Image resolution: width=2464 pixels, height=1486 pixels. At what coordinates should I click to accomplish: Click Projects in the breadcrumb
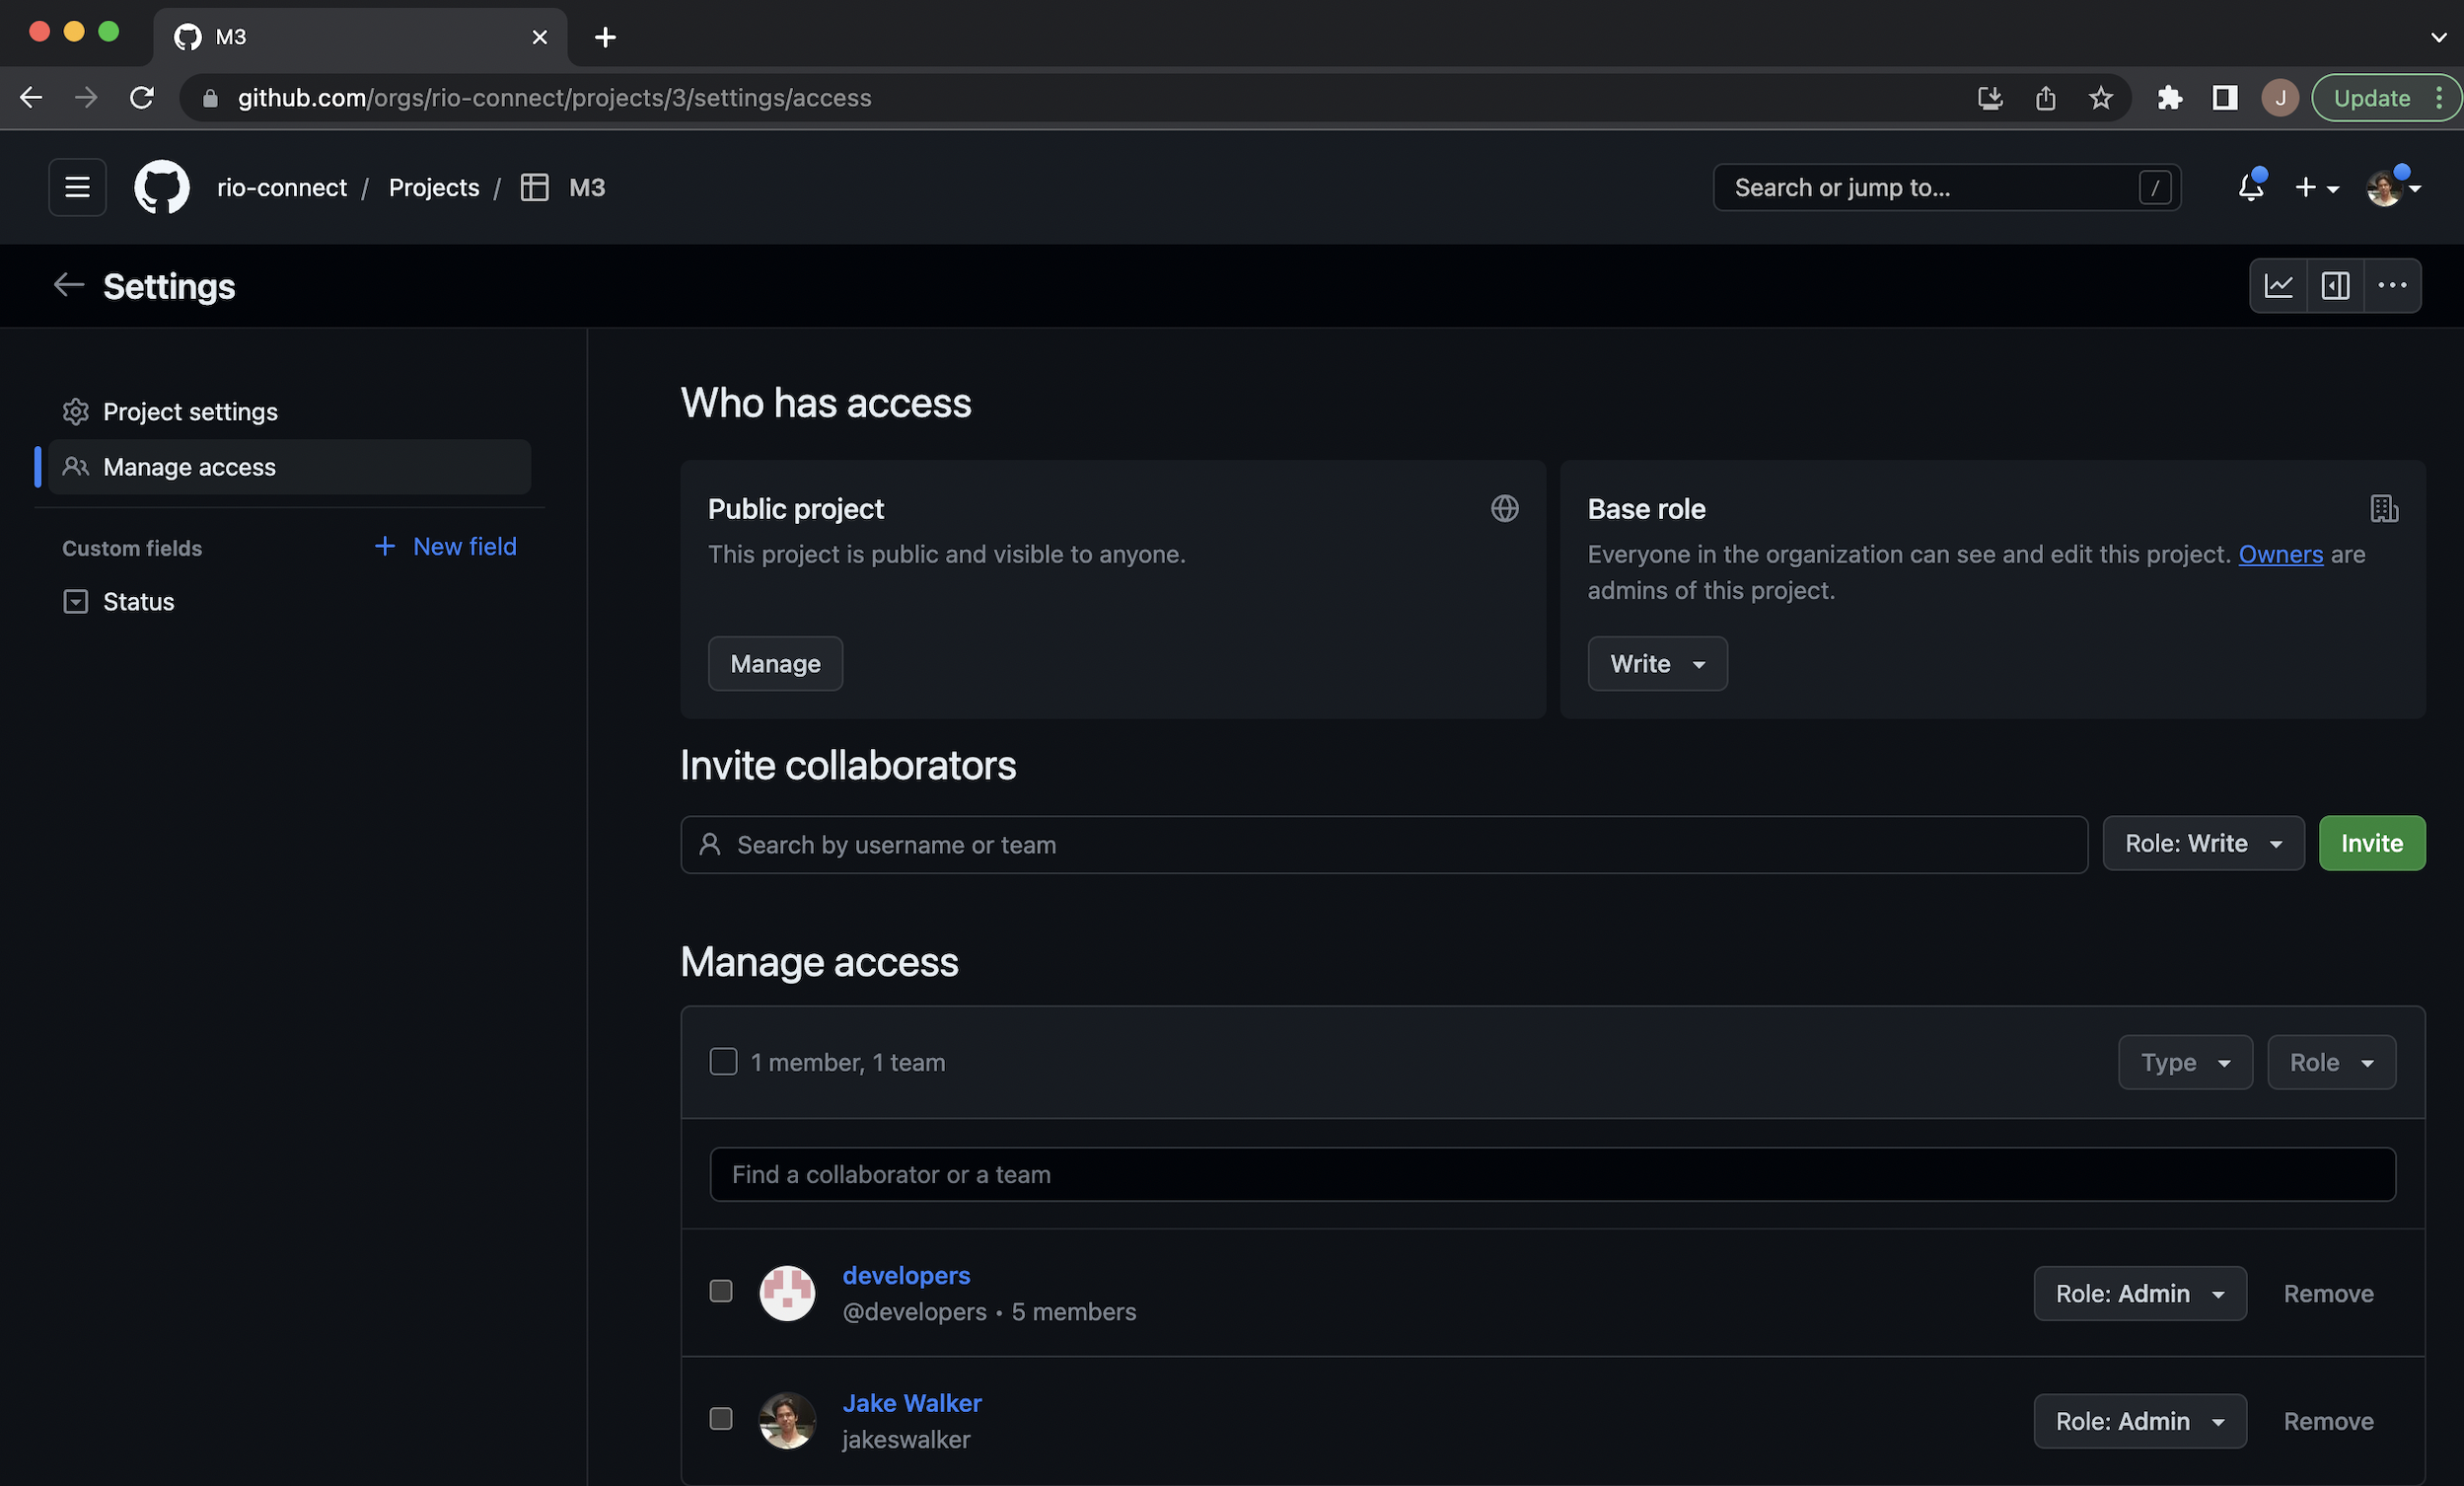click(x=434, y=187)
